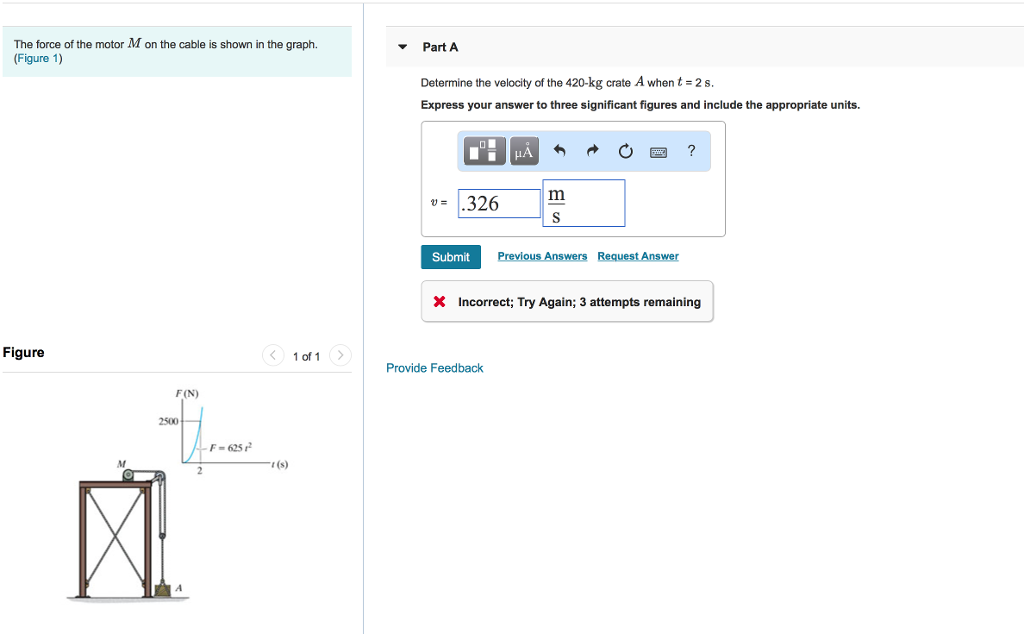Click the units field showing m/s
This screenshot has height=634, width=1024.
pyautogui.click(x=583, y=203)
